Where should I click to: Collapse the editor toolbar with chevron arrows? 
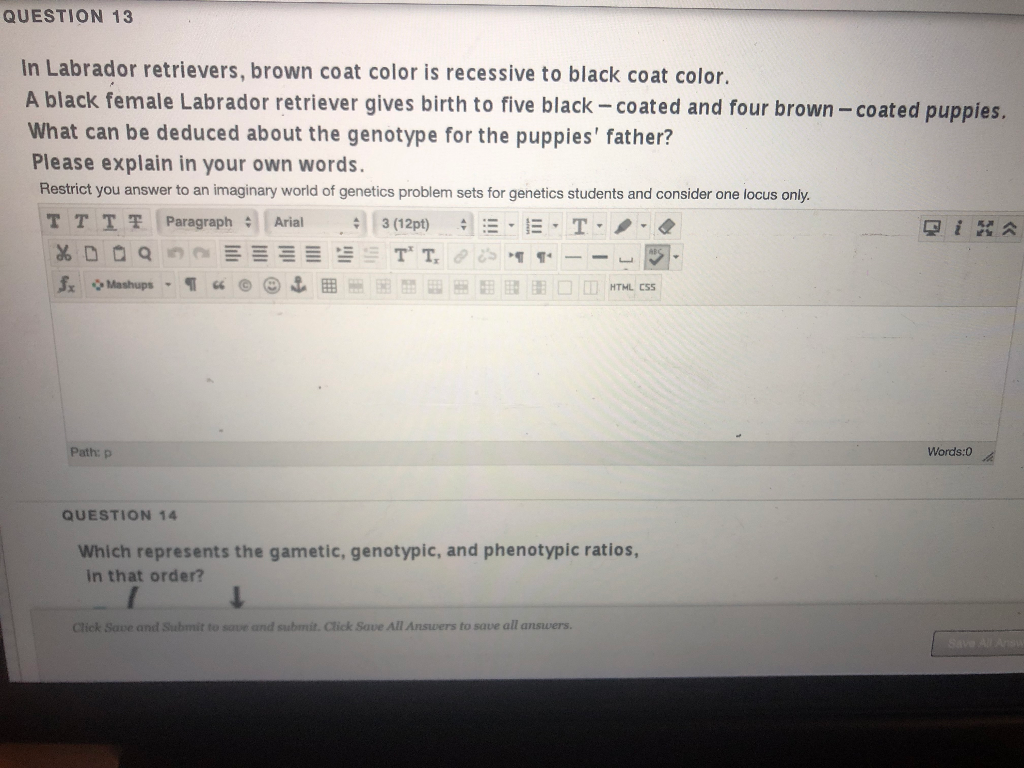[x=1009, y=227]
